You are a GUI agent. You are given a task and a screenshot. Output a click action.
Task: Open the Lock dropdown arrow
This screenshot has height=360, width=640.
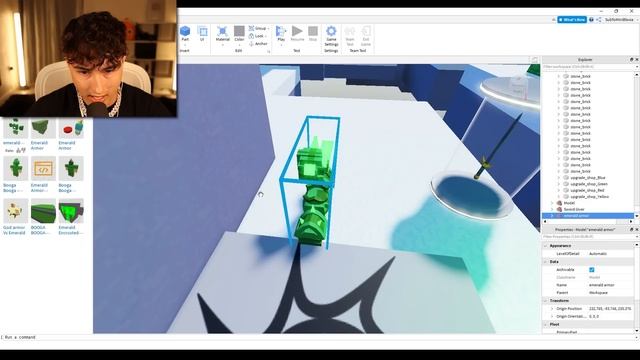tap(266, 36)
